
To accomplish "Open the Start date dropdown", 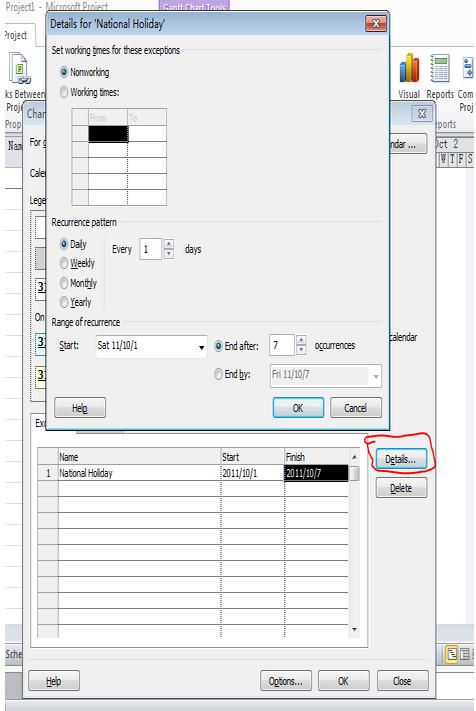I will click(201, 347).
